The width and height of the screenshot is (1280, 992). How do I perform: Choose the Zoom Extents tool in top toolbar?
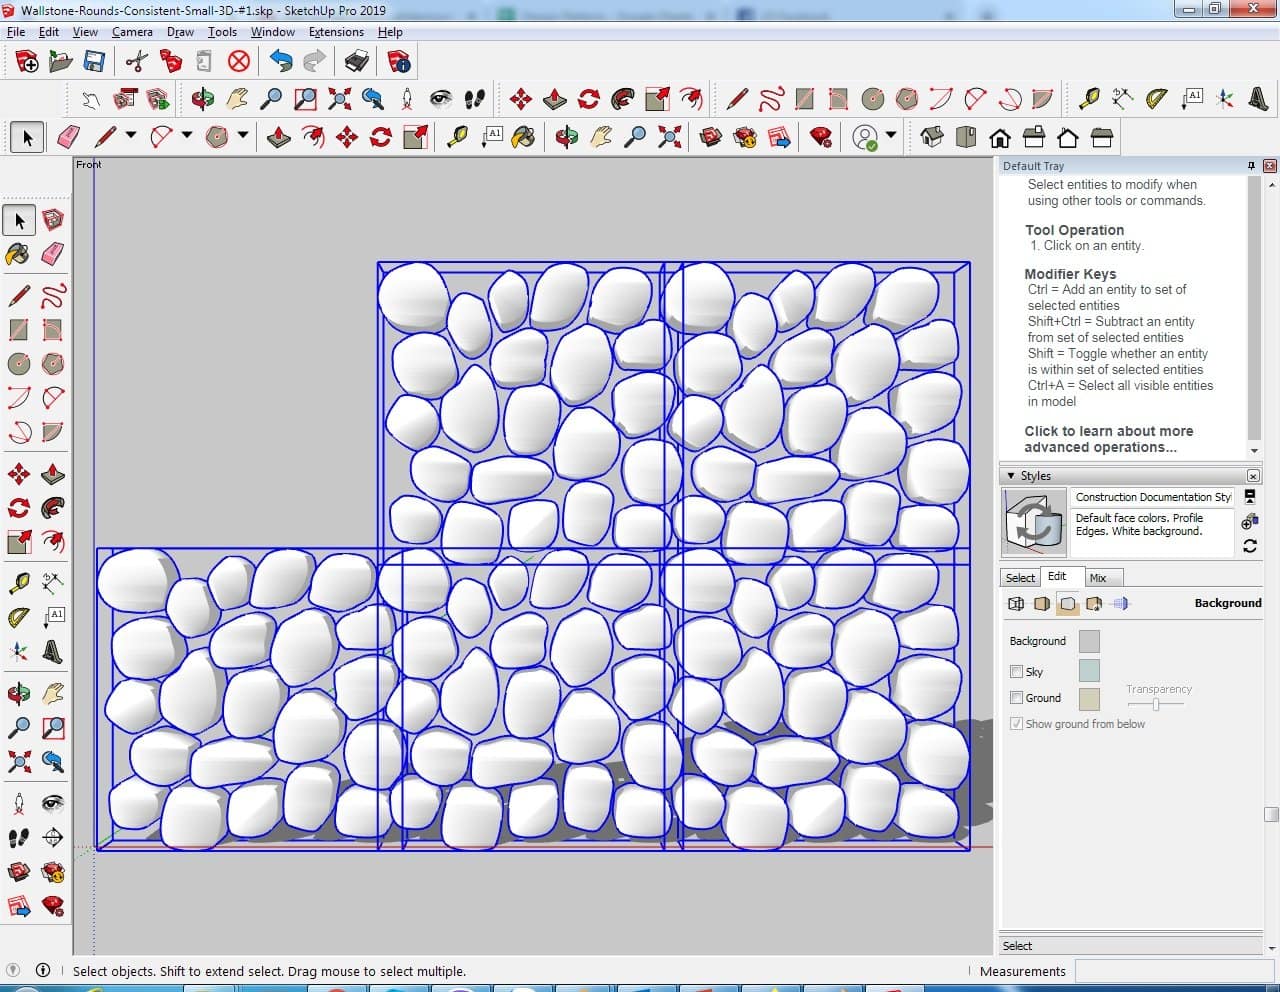click(x=339, y=98)
